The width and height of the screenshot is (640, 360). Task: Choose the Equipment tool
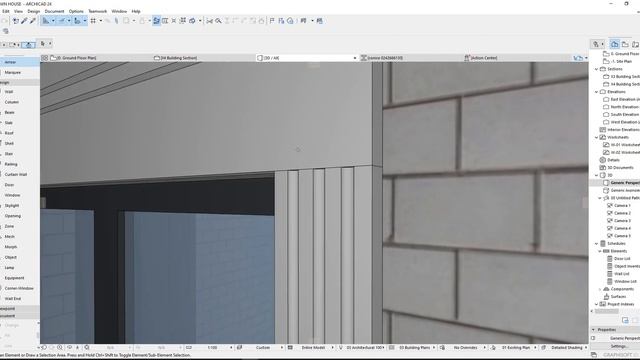point(19,278)
